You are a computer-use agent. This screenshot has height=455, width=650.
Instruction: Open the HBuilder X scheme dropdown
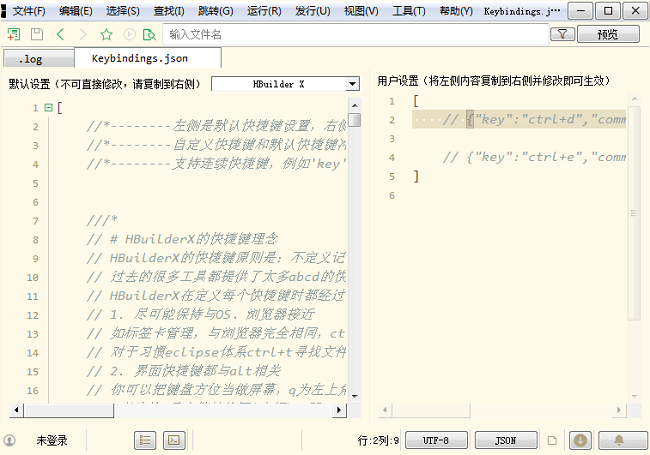pyautogui.click(x=285, y=84)
